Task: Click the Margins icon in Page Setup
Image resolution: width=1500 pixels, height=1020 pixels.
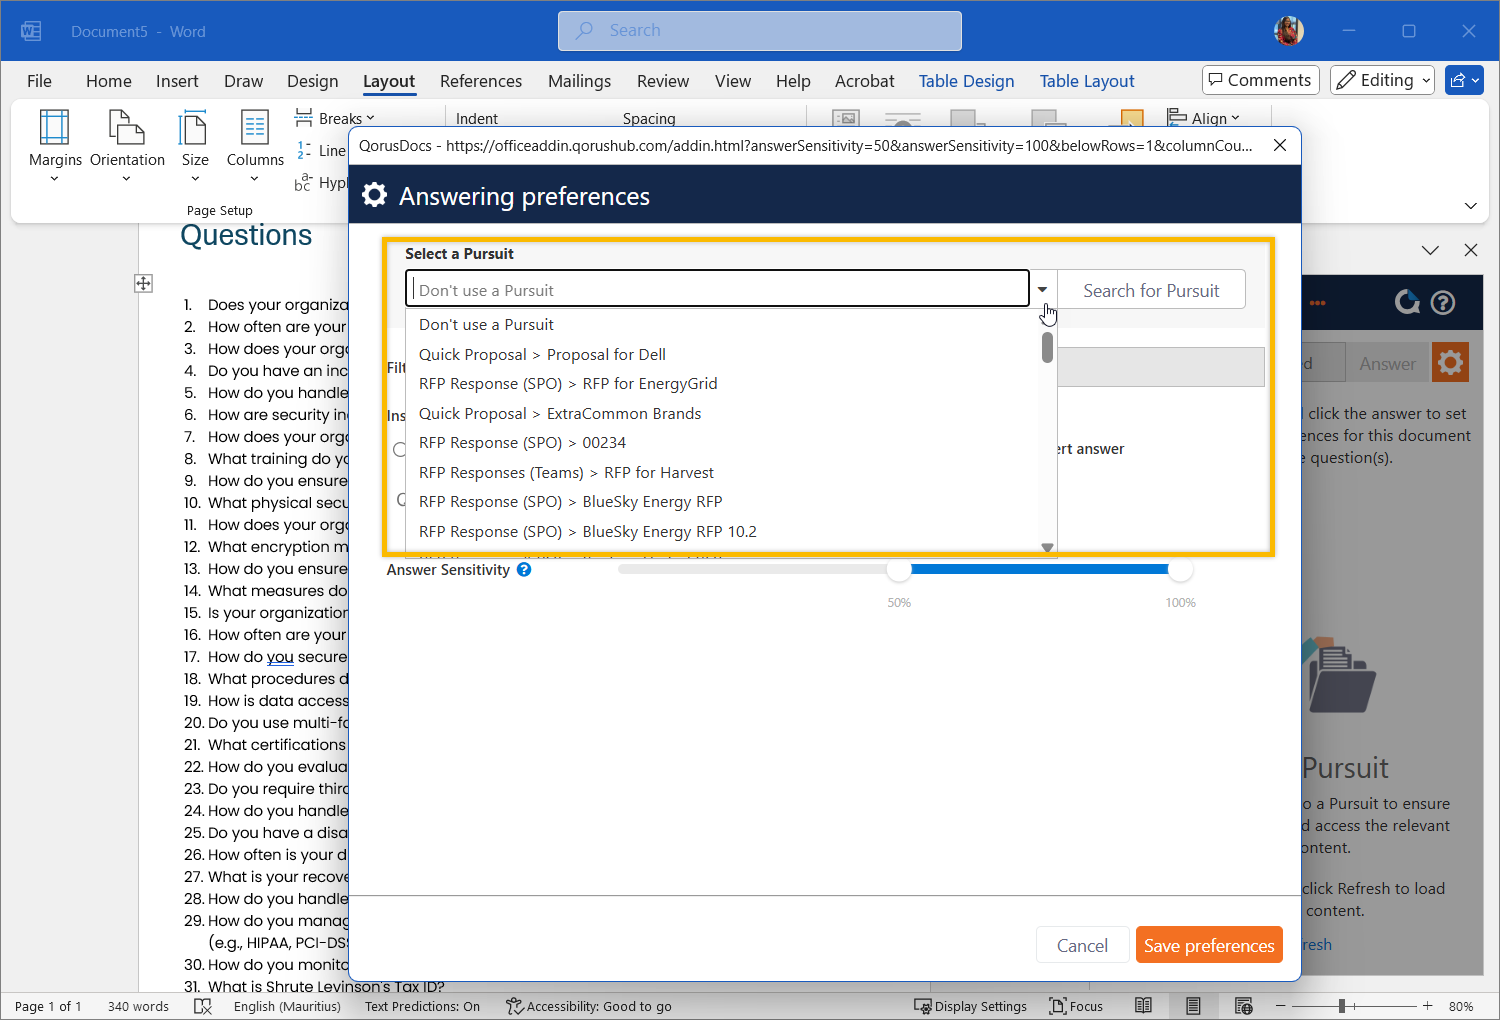Action: click(55, 130)
